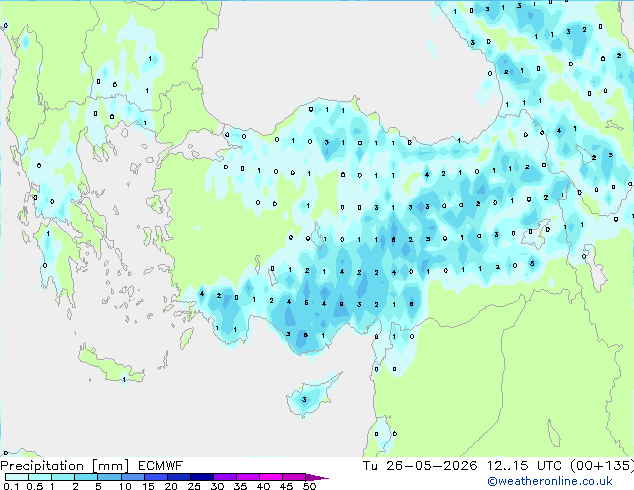
Task: Click the 0.1–0.5 mm lightest cyan legend swatch
Action: pyautogui.click(x=17, y=477)
